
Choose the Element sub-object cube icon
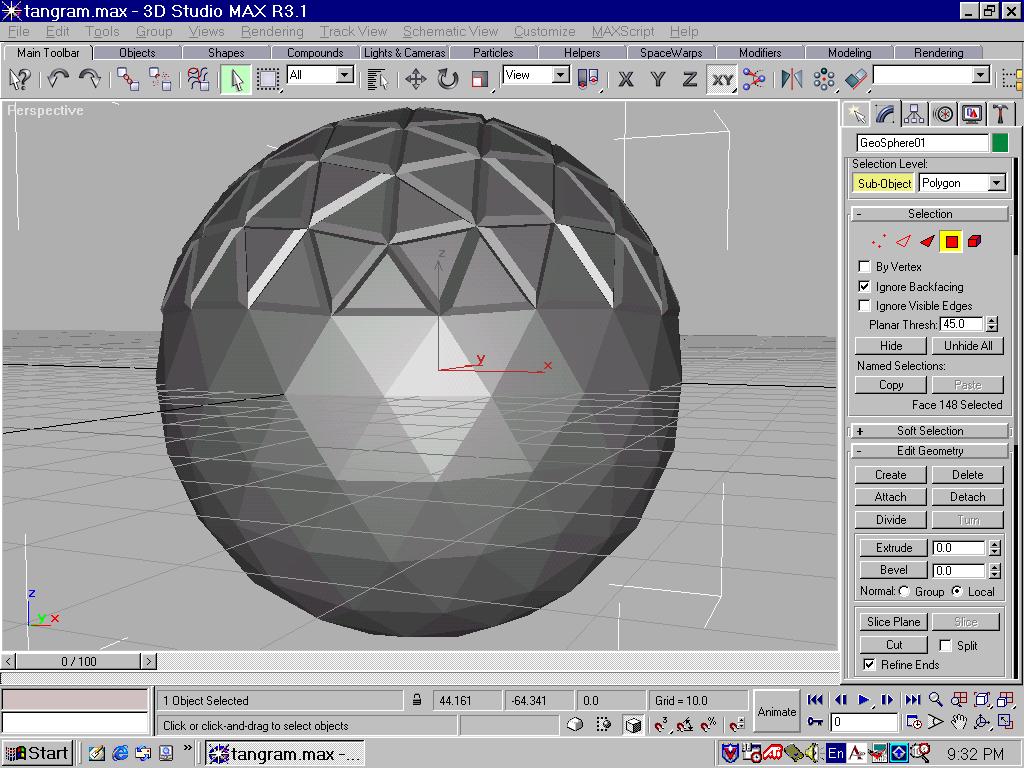pos(975,241)
